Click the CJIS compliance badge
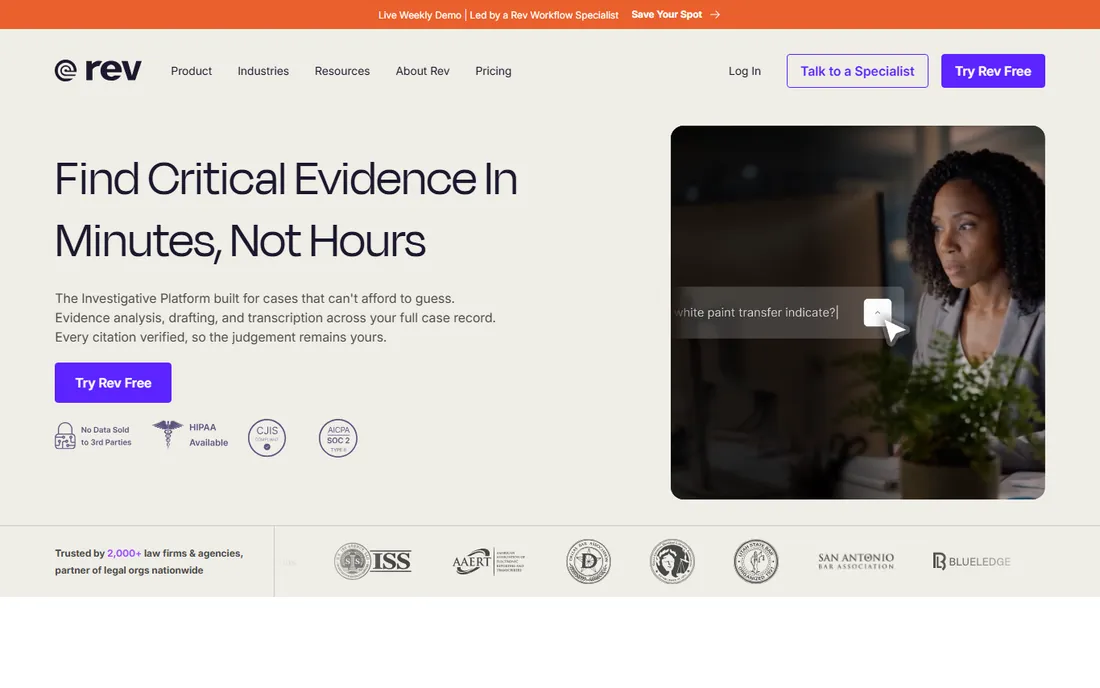 [x=267, y=438]
